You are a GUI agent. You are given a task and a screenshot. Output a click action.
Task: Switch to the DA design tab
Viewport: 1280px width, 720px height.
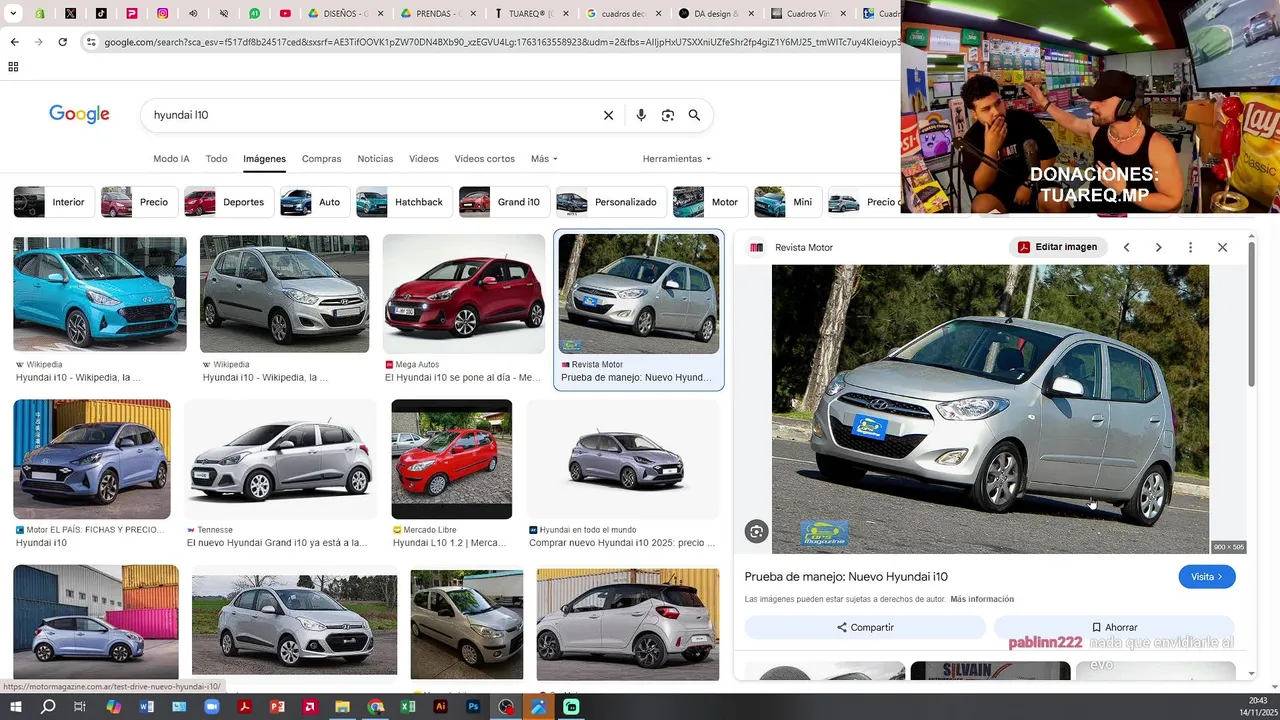click(x=716, y=14)
